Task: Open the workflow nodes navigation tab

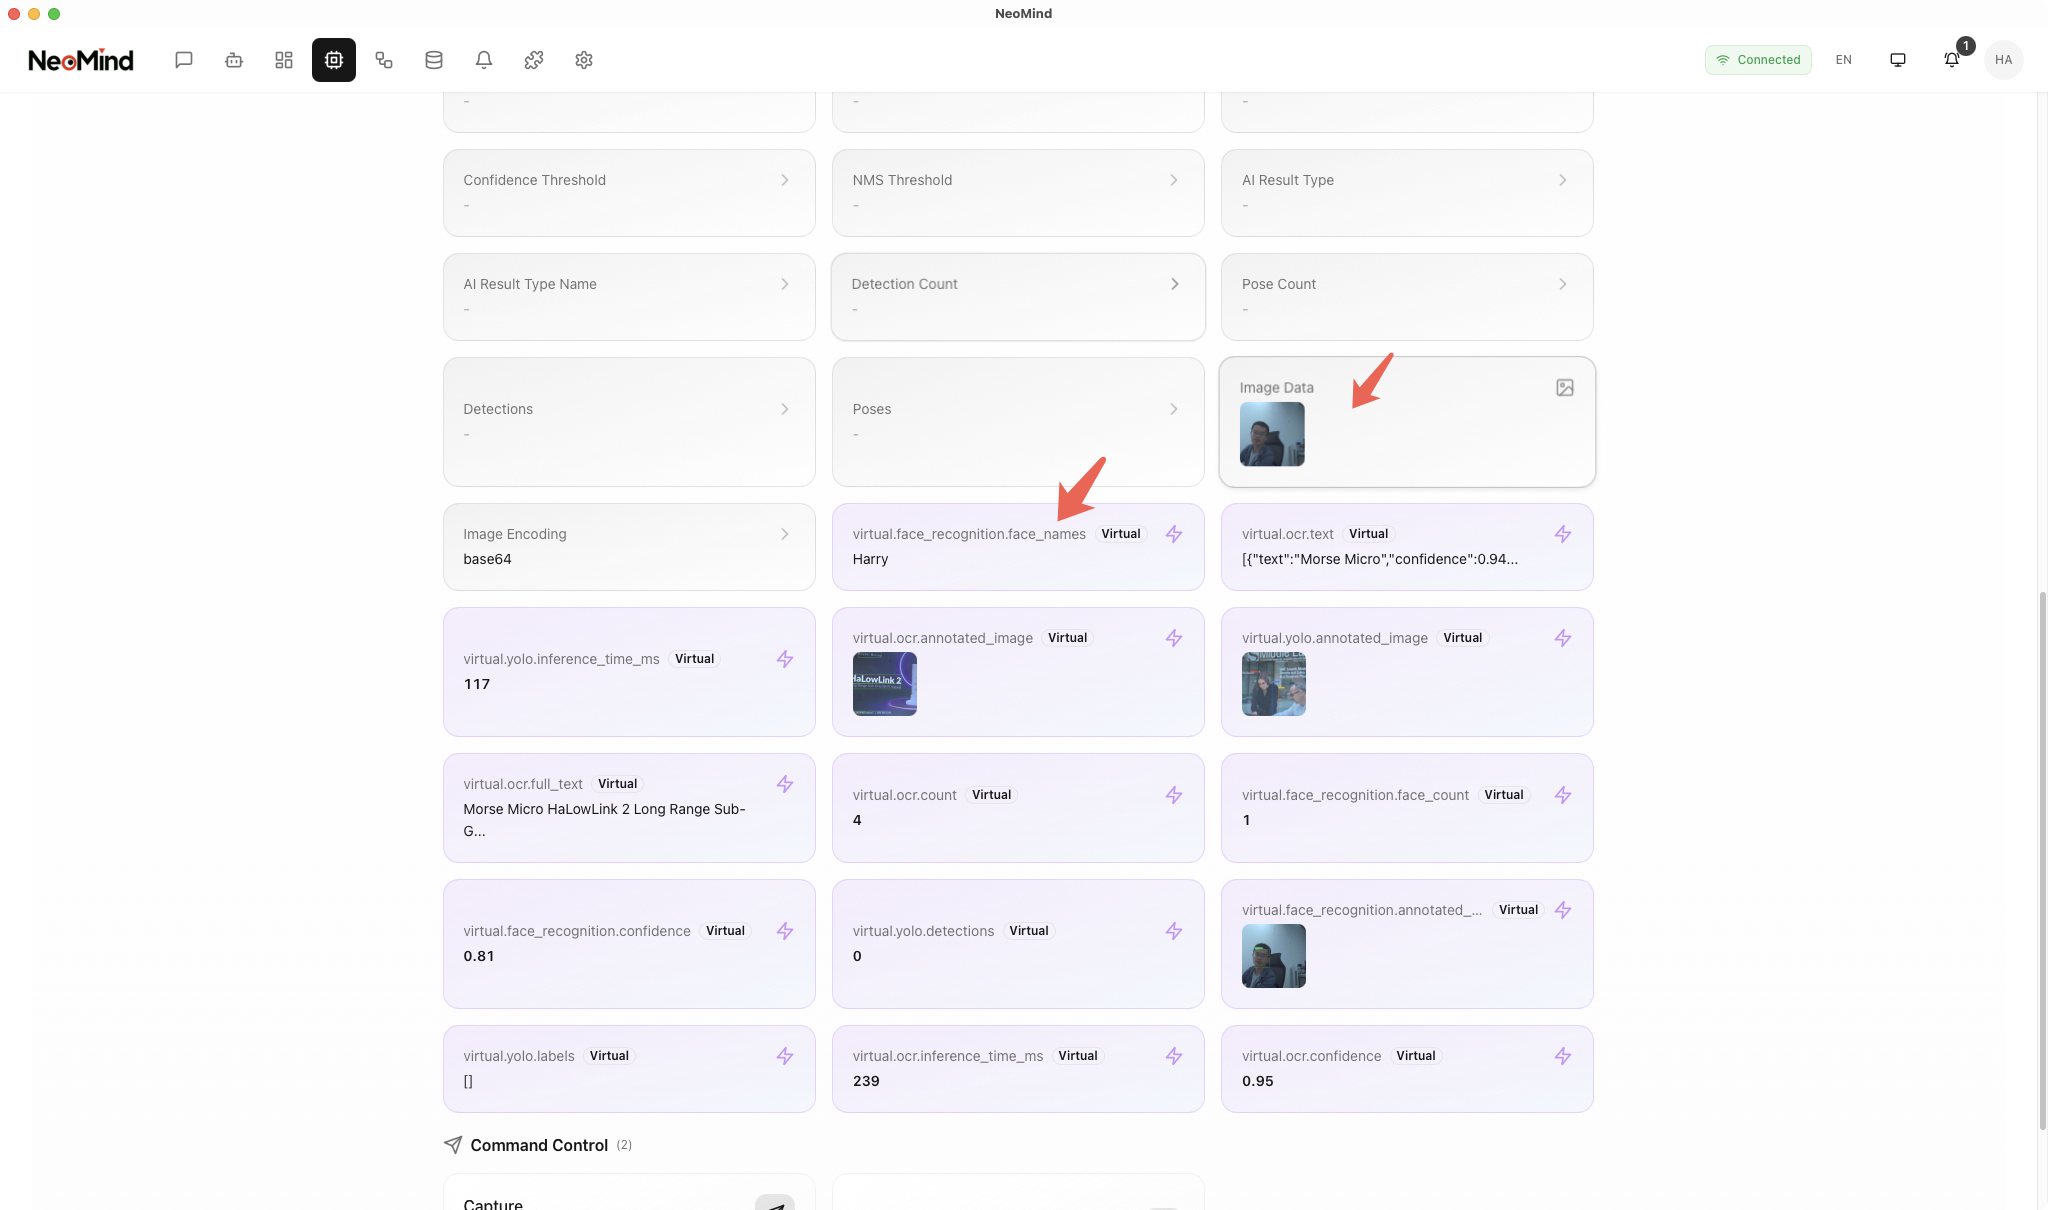Action: pos(384,60)
